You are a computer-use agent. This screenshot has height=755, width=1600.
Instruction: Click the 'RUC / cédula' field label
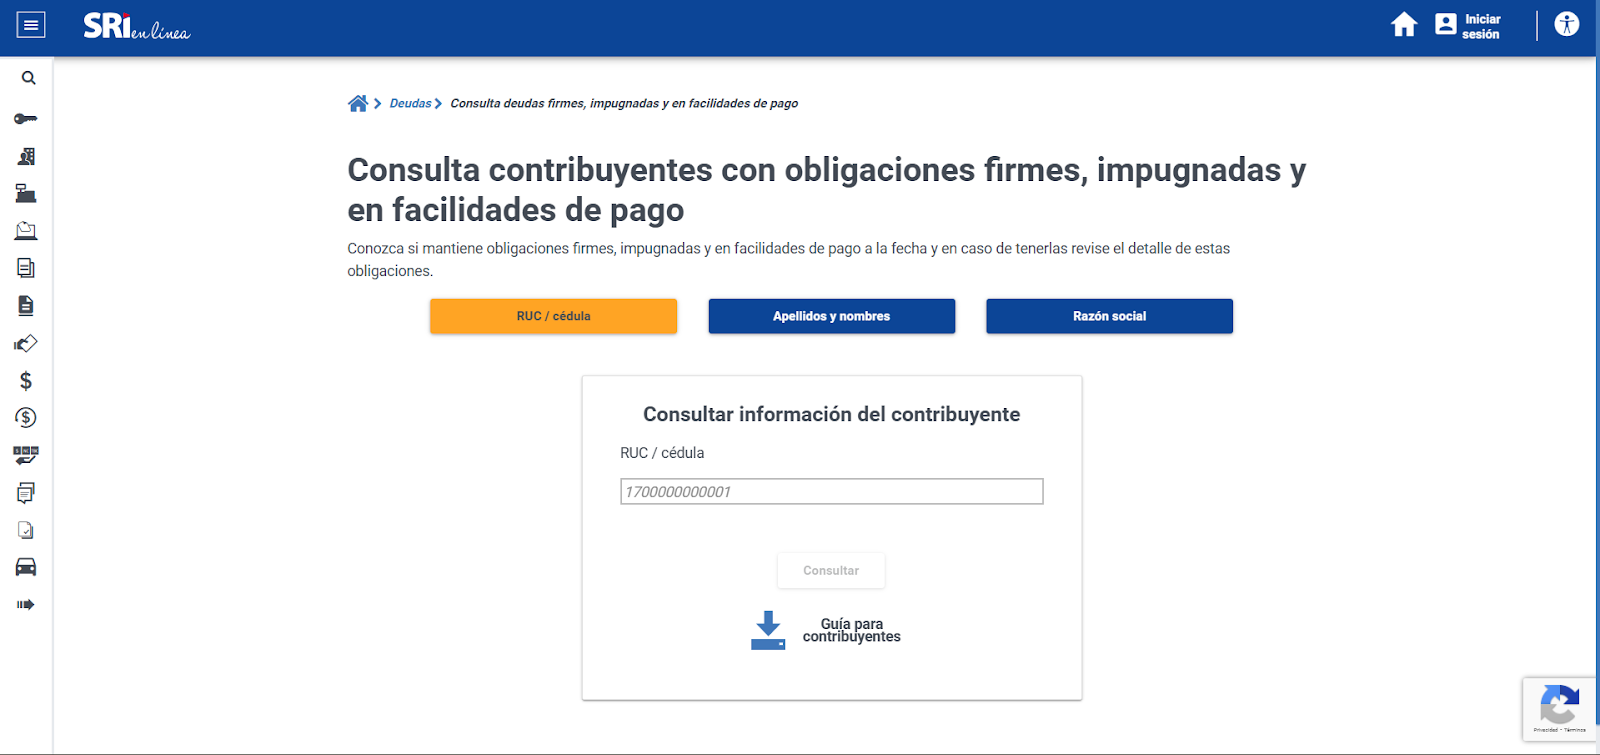click(662, 453)
